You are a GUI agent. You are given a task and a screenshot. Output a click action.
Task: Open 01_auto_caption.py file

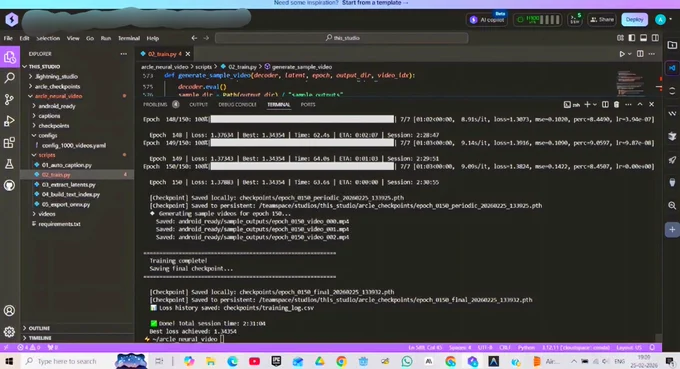[67, 165]
